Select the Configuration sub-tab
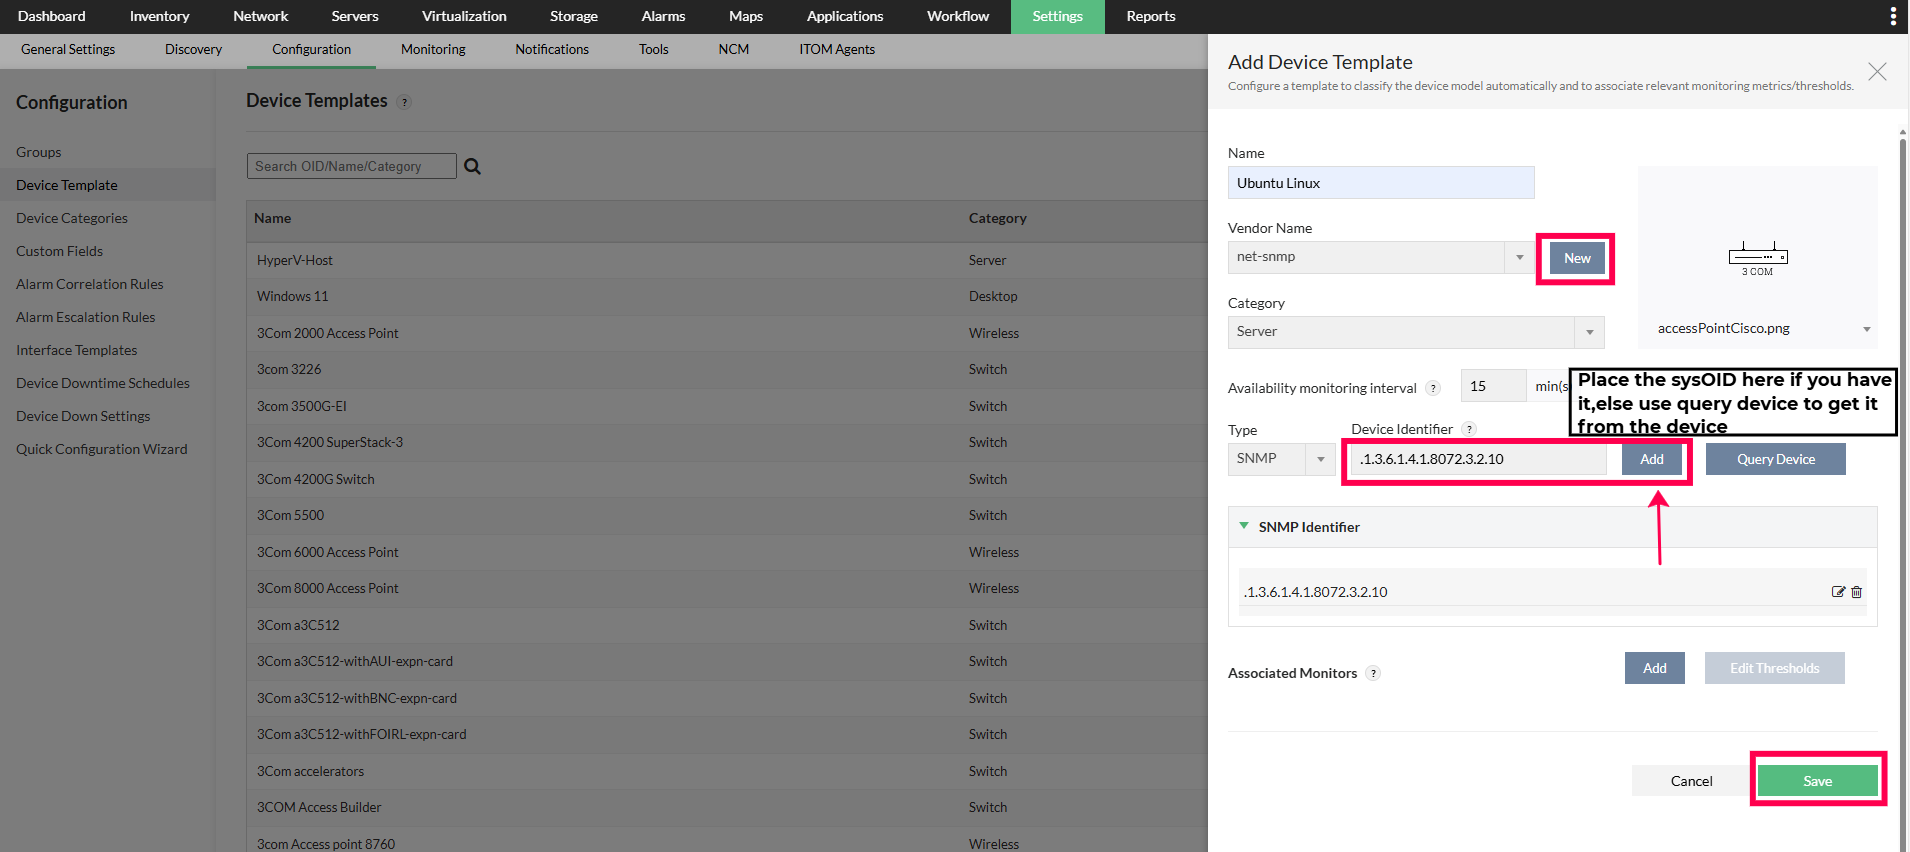 pos(311,50)
